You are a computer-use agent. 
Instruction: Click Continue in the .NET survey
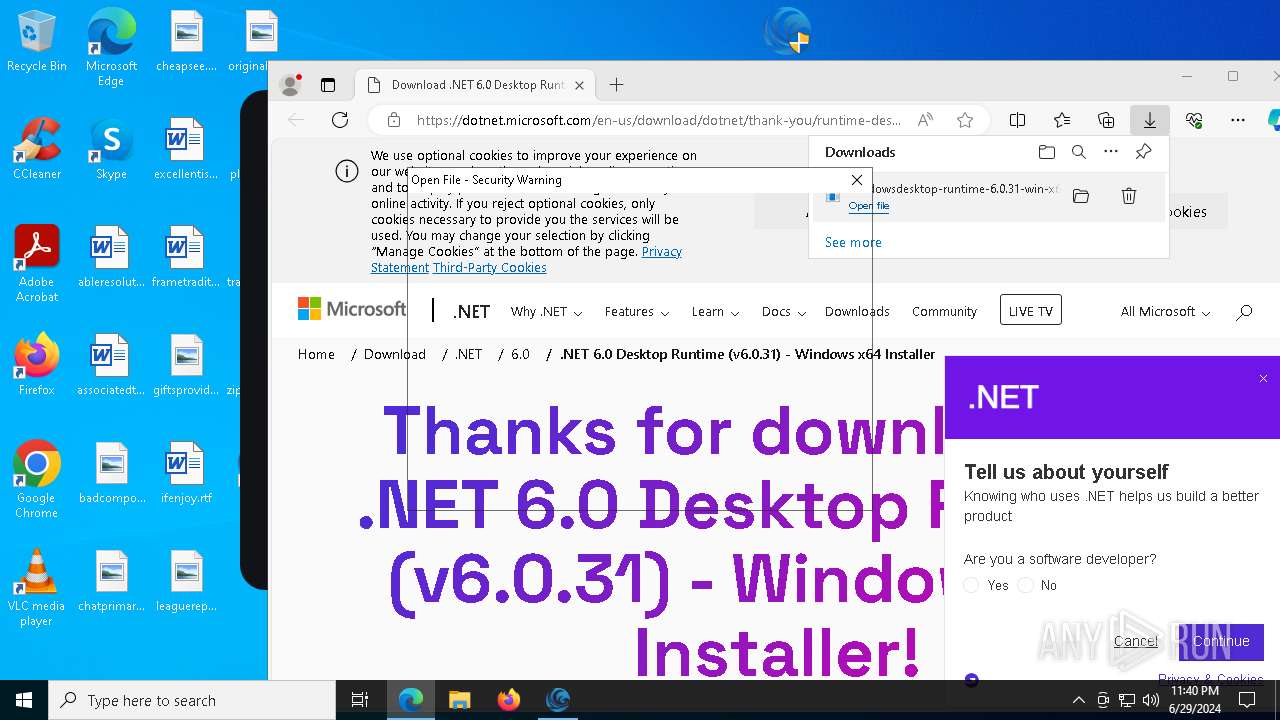pyautogui.click(x=1221, y=641)
